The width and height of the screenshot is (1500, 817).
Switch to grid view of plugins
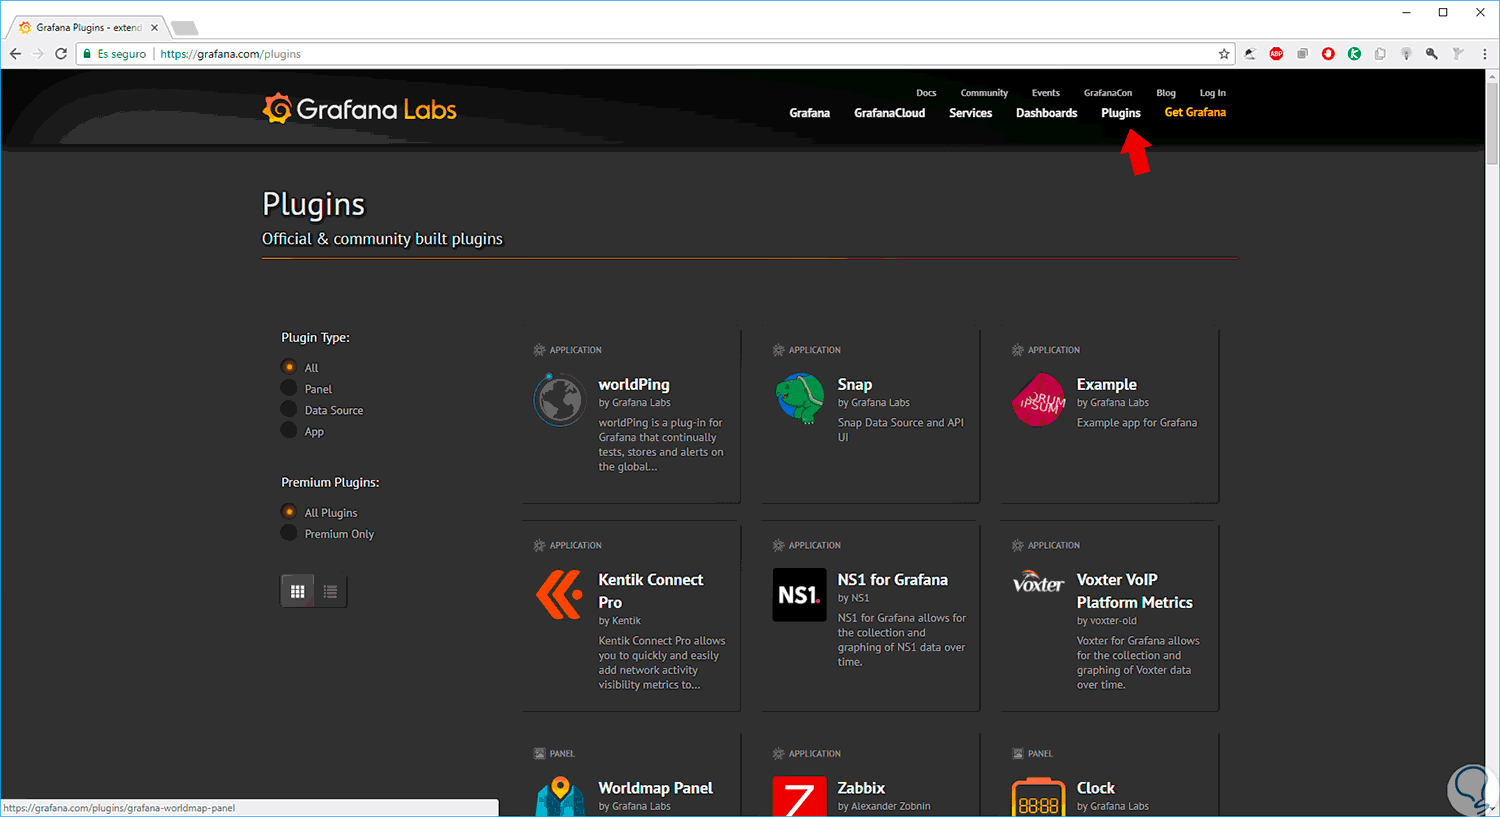[297, 591]
